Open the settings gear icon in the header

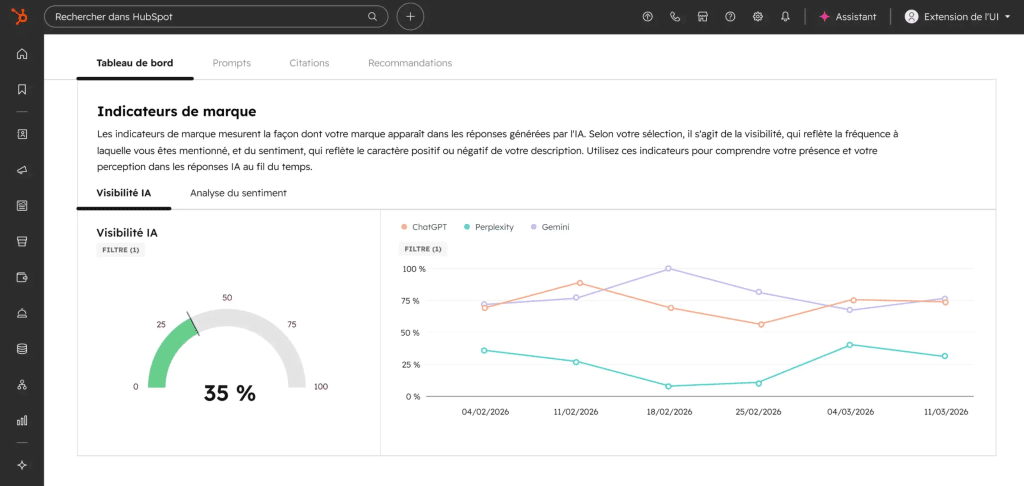click(758, 17)
